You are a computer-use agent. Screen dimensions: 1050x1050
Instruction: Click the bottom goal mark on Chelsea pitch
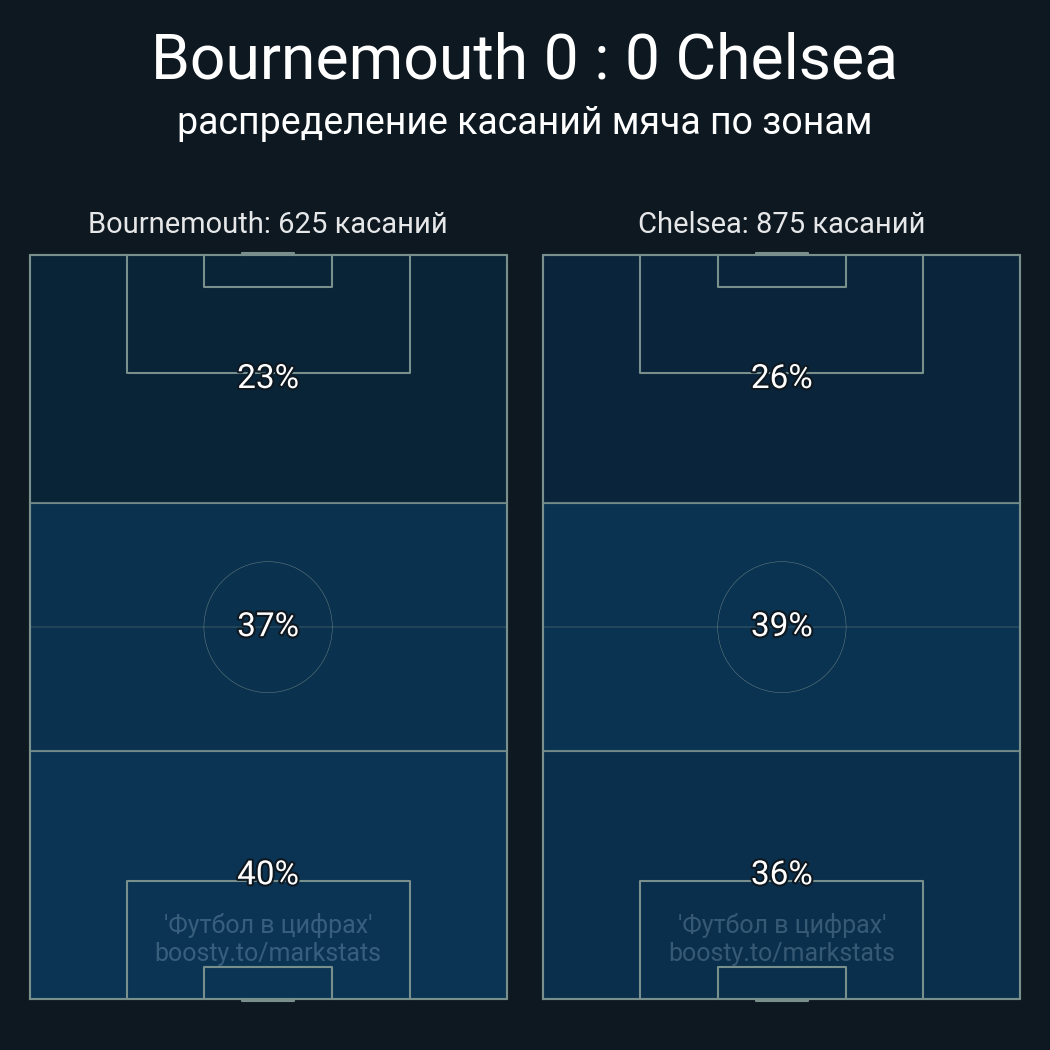pos(781,999)
